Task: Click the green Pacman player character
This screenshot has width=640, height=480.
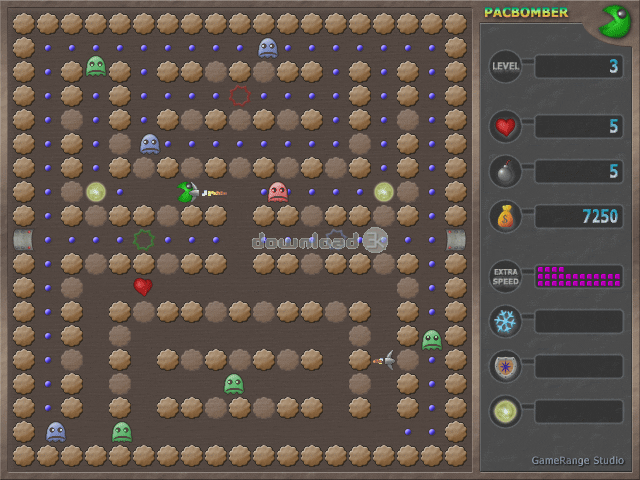Action: pyautogui.click(x=188, y=192)
